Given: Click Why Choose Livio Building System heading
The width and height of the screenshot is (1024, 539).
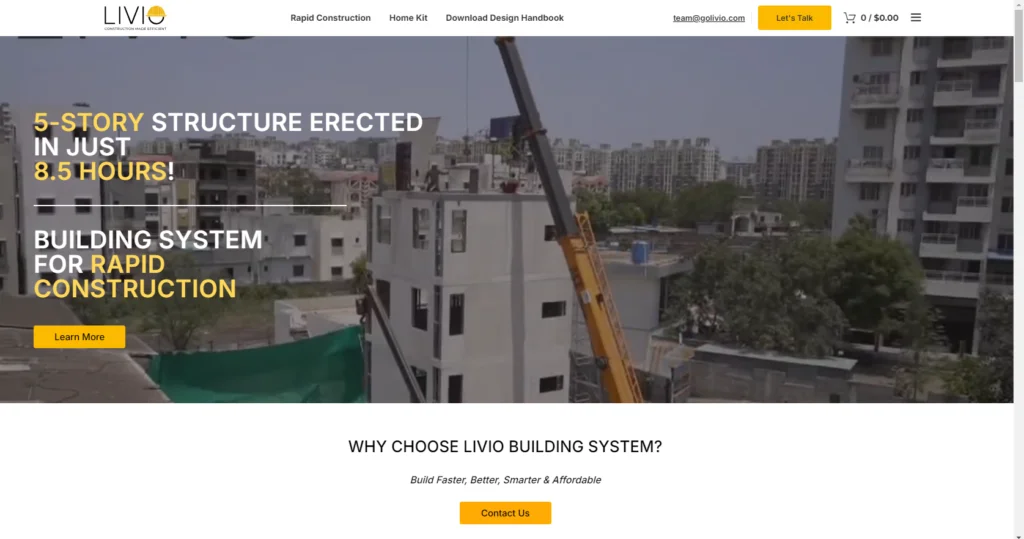Looking at the screenshot, I should pos(505,446).
